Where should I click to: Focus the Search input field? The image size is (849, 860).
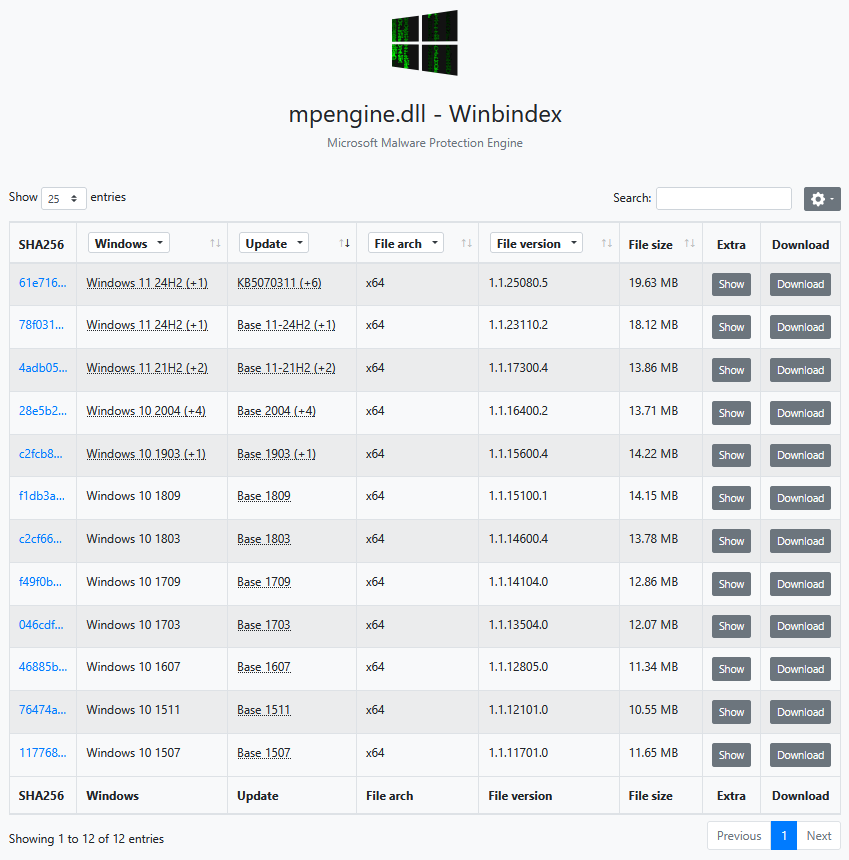click(724, 199)
